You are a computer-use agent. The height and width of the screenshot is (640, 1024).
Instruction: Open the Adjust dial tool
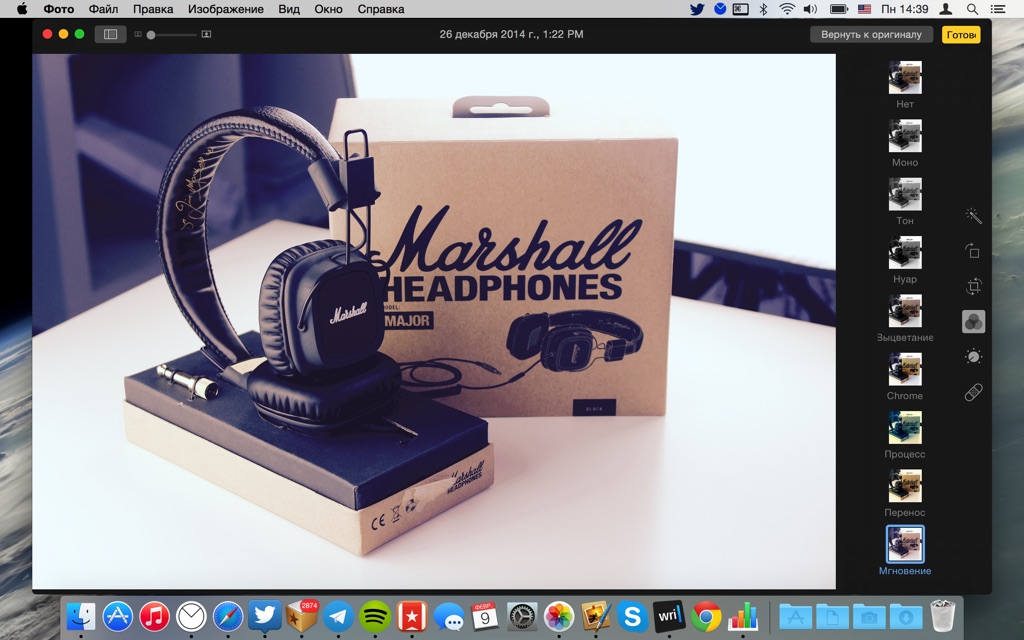(x=973, y=357)
